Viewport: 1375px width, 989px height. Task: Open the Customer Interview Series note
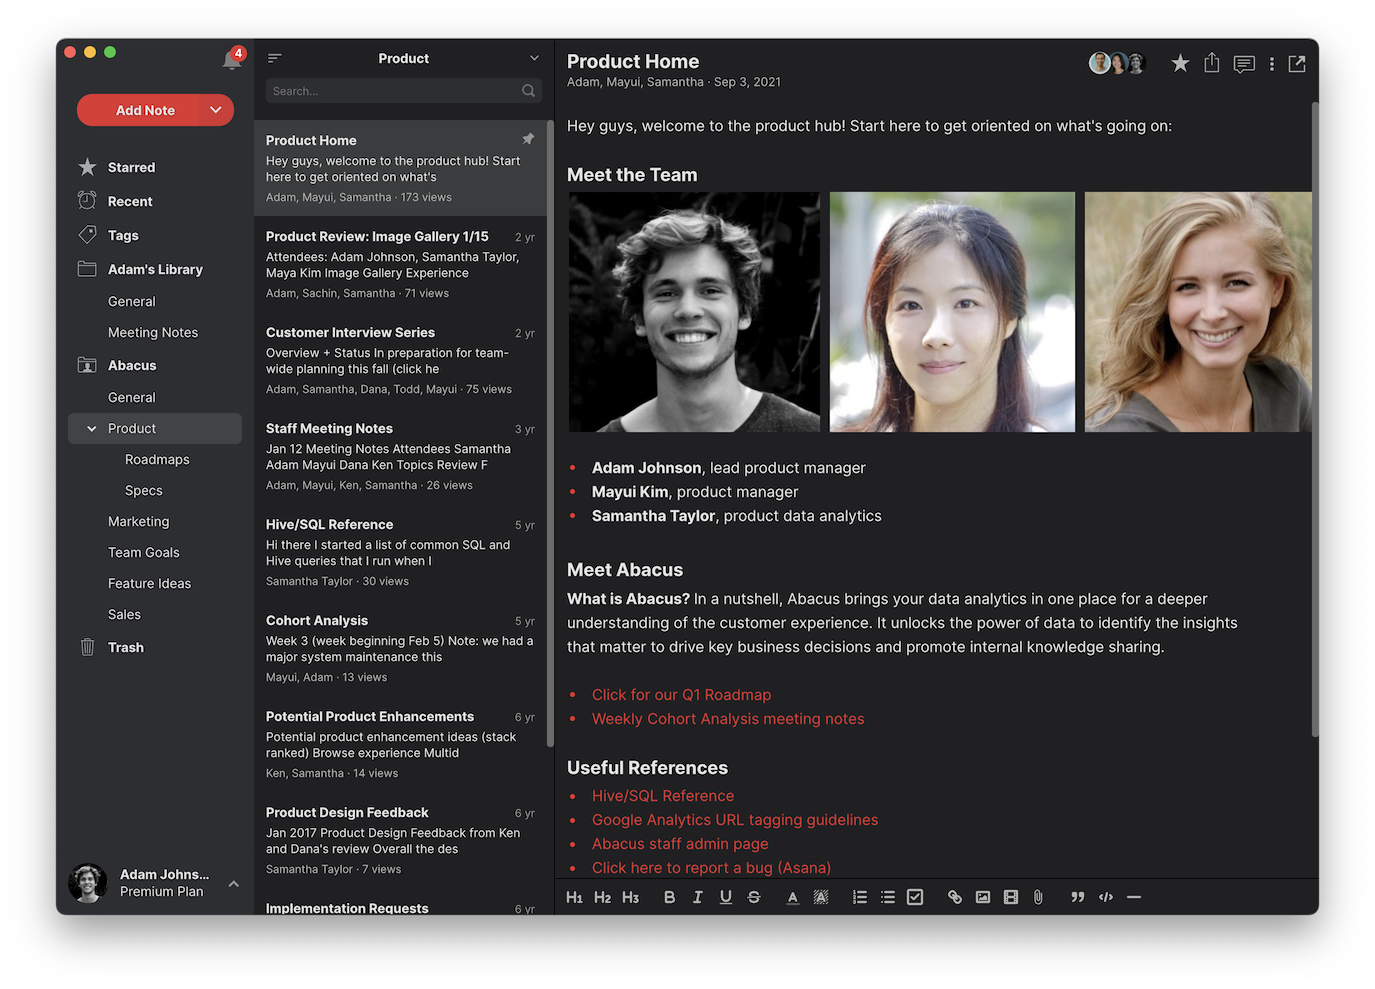click(400, 360)
